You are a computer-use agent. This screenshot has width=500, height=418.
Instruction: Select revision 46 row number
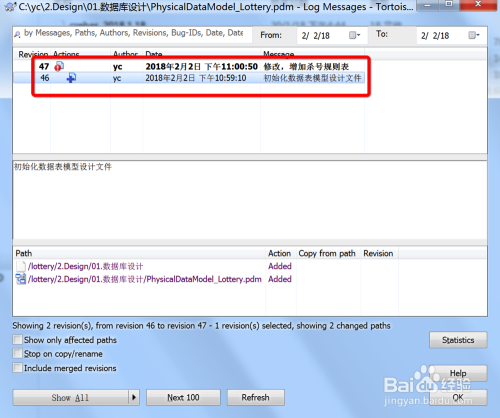pyautogui.click(x=45, y=78)
